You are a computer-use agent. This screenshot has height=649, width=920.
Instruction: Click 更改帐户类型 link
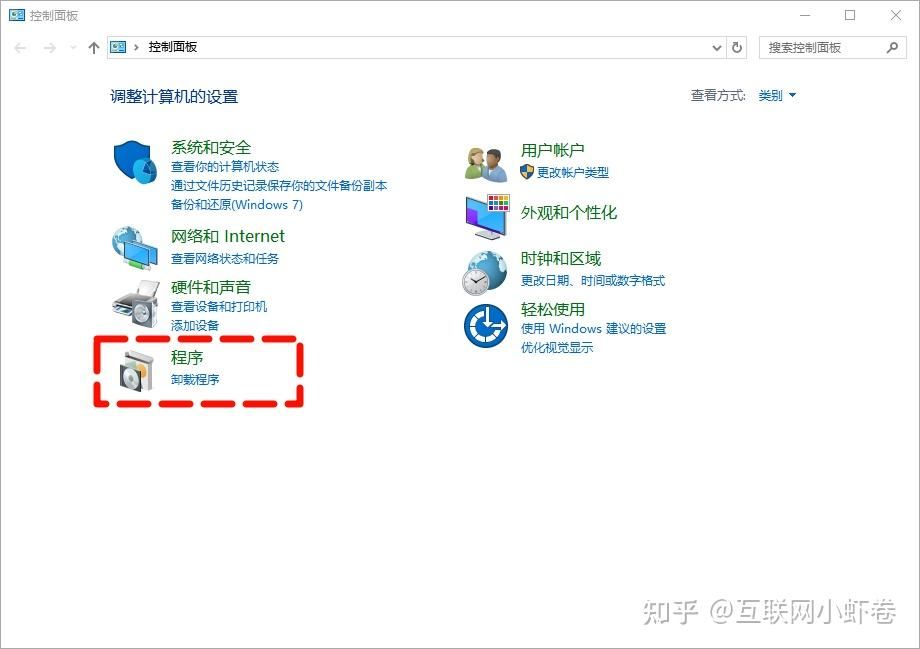pos(572,172)
